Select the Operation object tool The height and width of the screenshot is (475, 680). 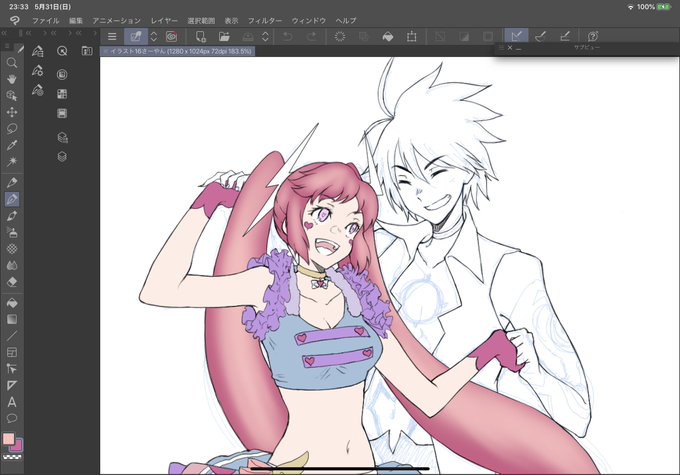[12, 95]
